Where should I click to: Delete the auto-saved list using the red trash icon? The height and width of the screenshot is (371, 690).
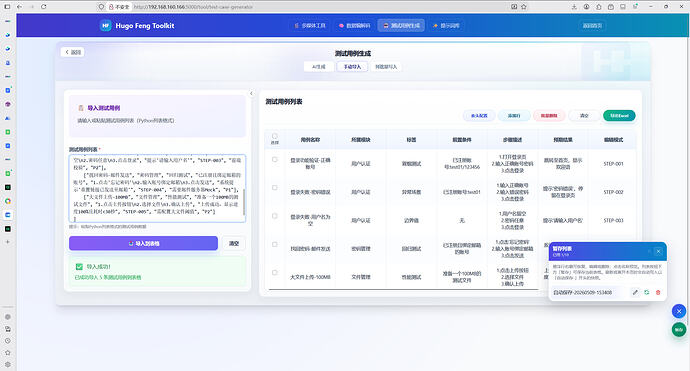658,292
